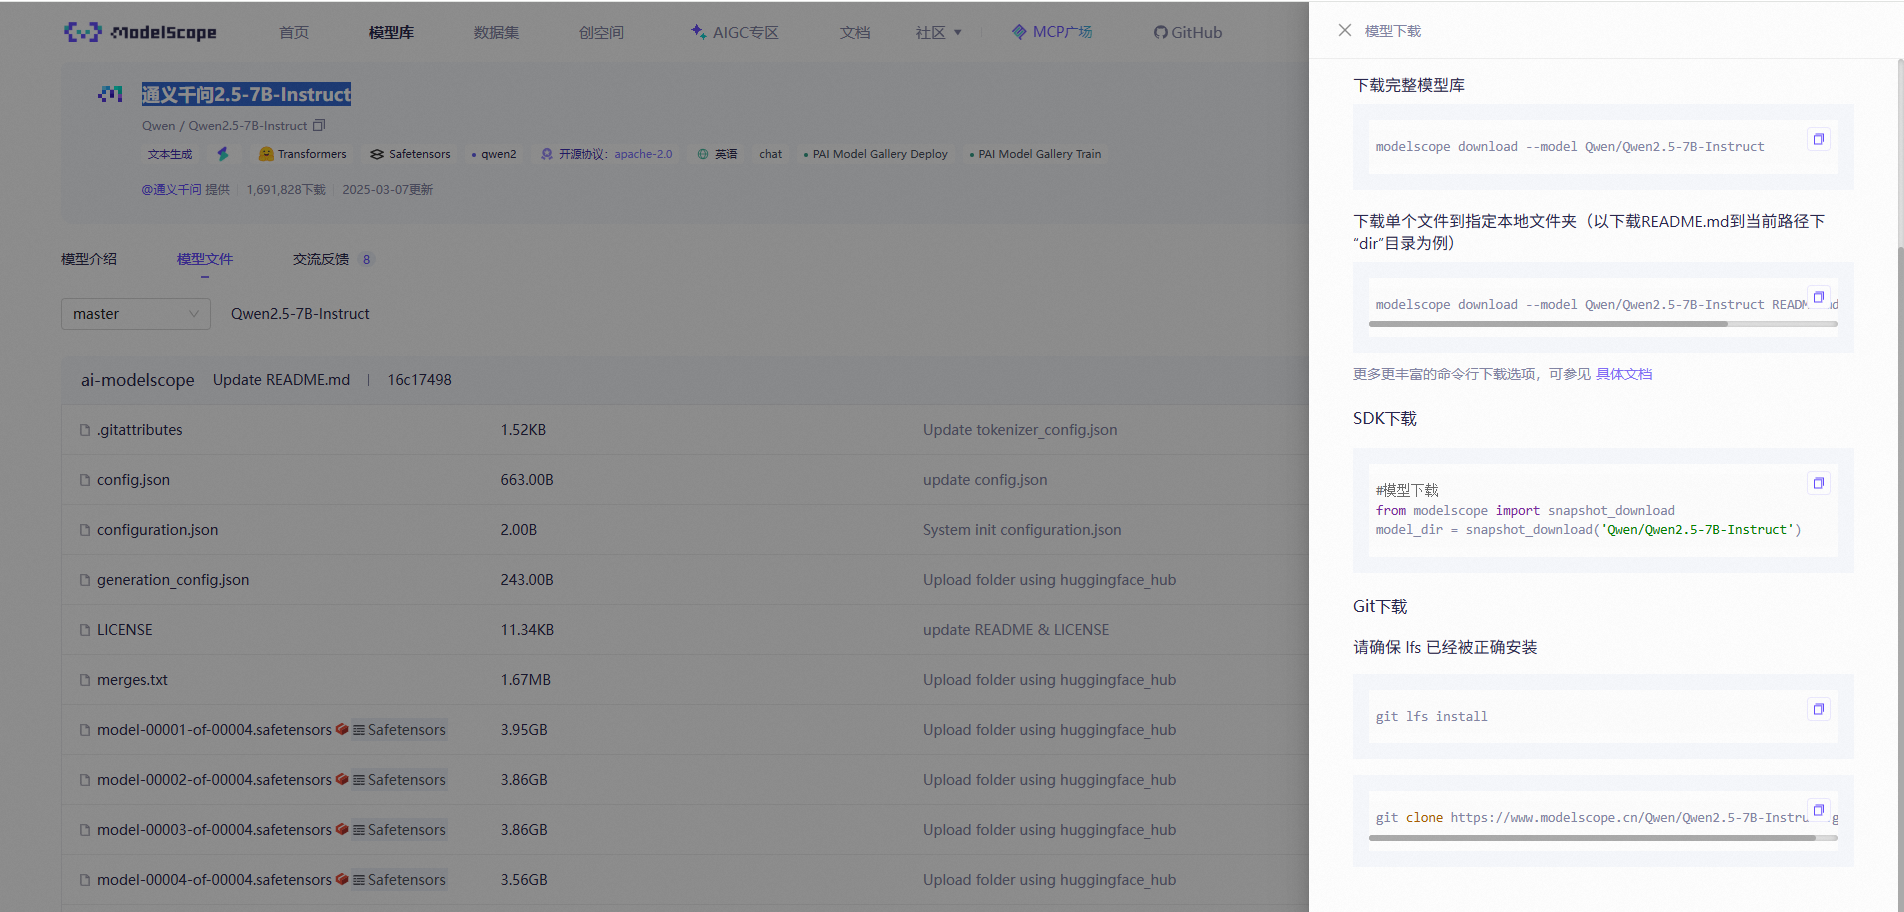Click the model avatar icon beside the title
Viewport: 1904px width, 912px height.
(x=110, y=94)
